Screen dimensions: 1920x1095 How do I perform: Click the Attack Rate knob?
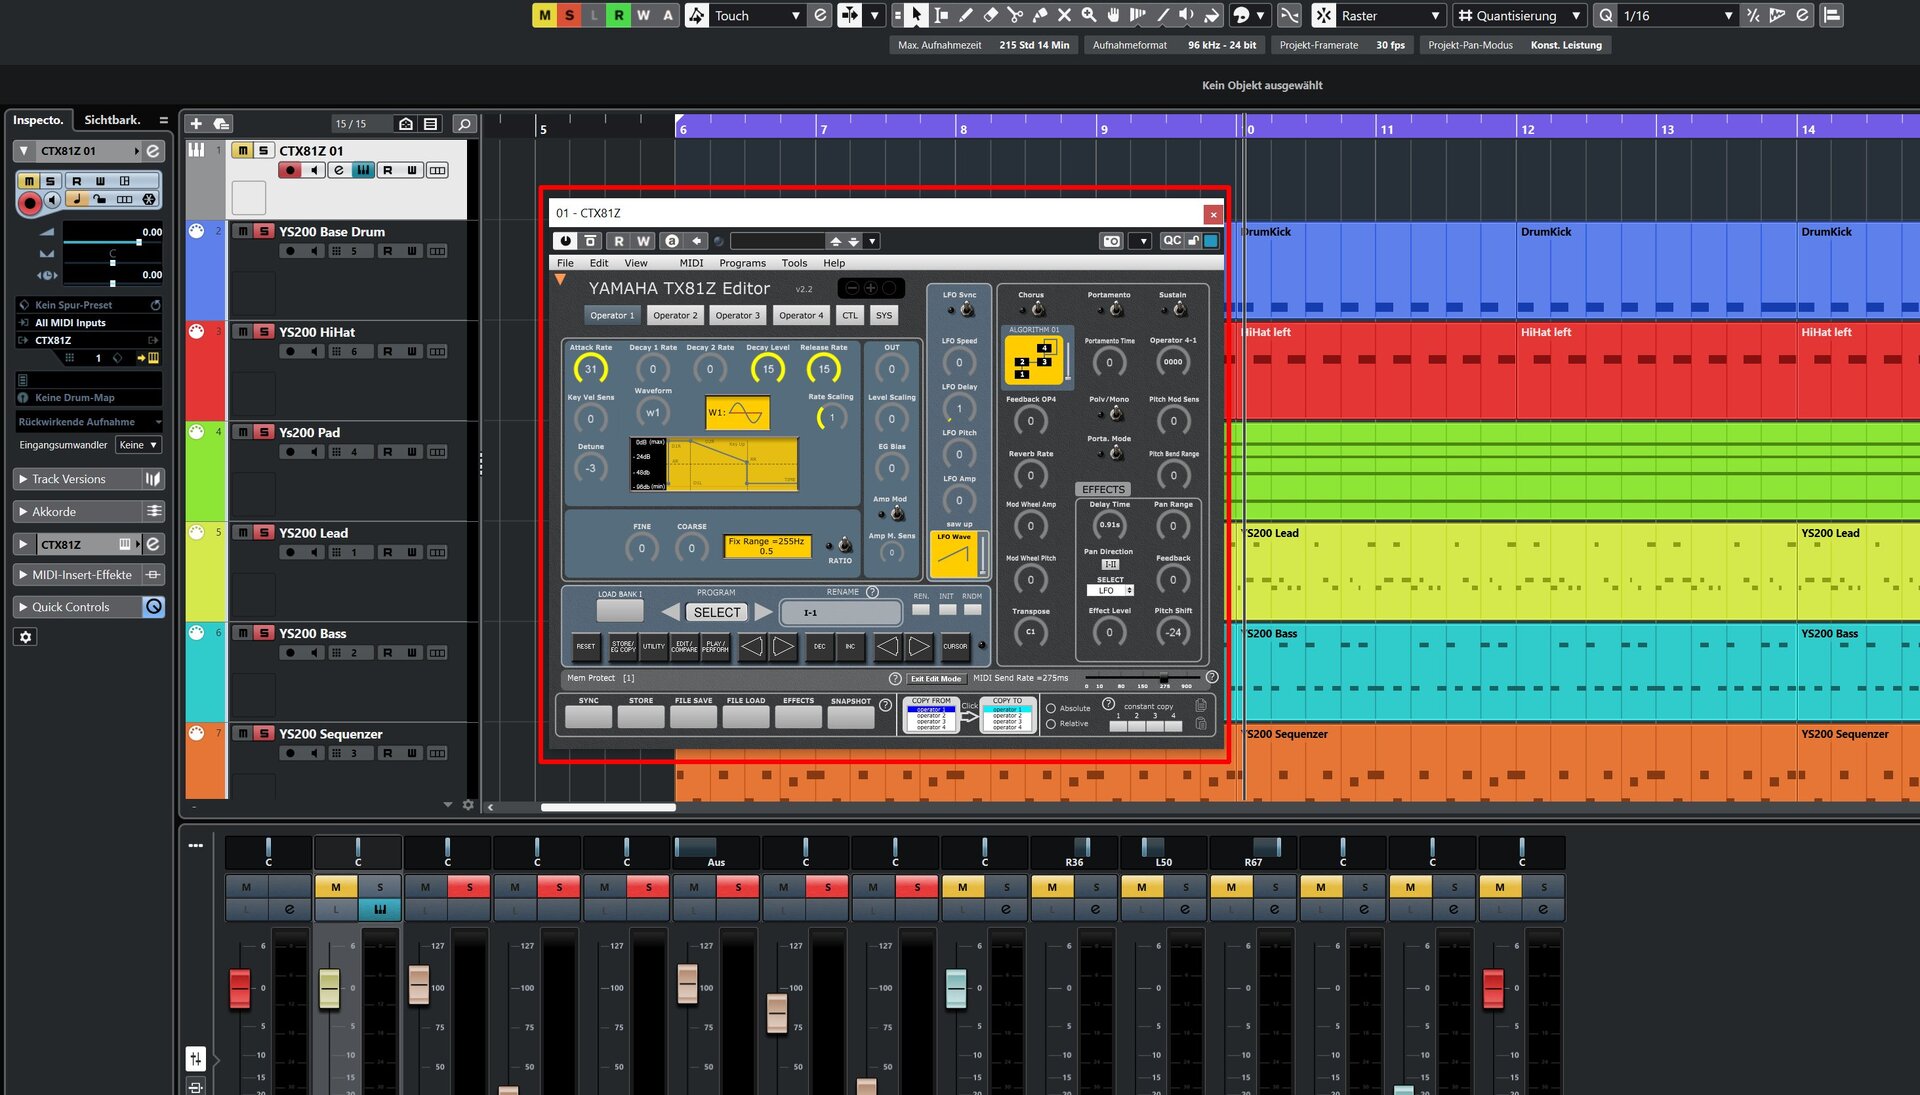pos(591,369)
